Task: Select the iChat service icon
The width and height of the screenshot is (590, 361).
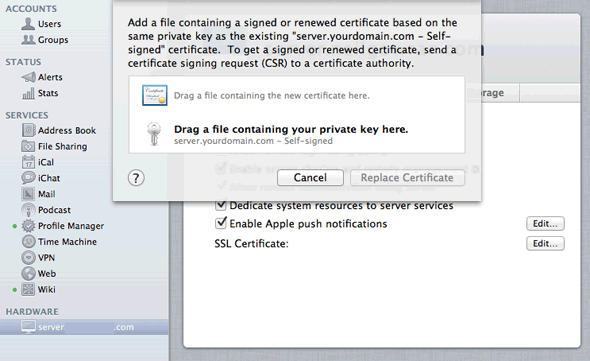Action: (28, 178)
